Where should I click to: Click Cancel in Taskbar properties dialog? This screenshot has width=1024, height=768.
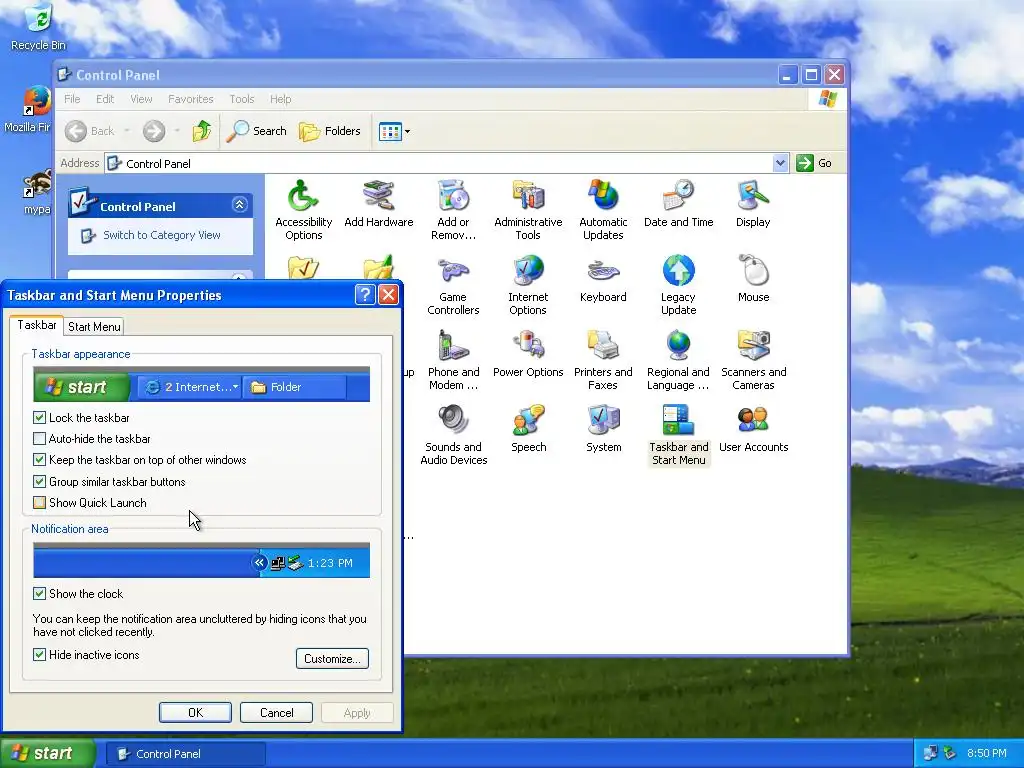click(x=276, y=712)
